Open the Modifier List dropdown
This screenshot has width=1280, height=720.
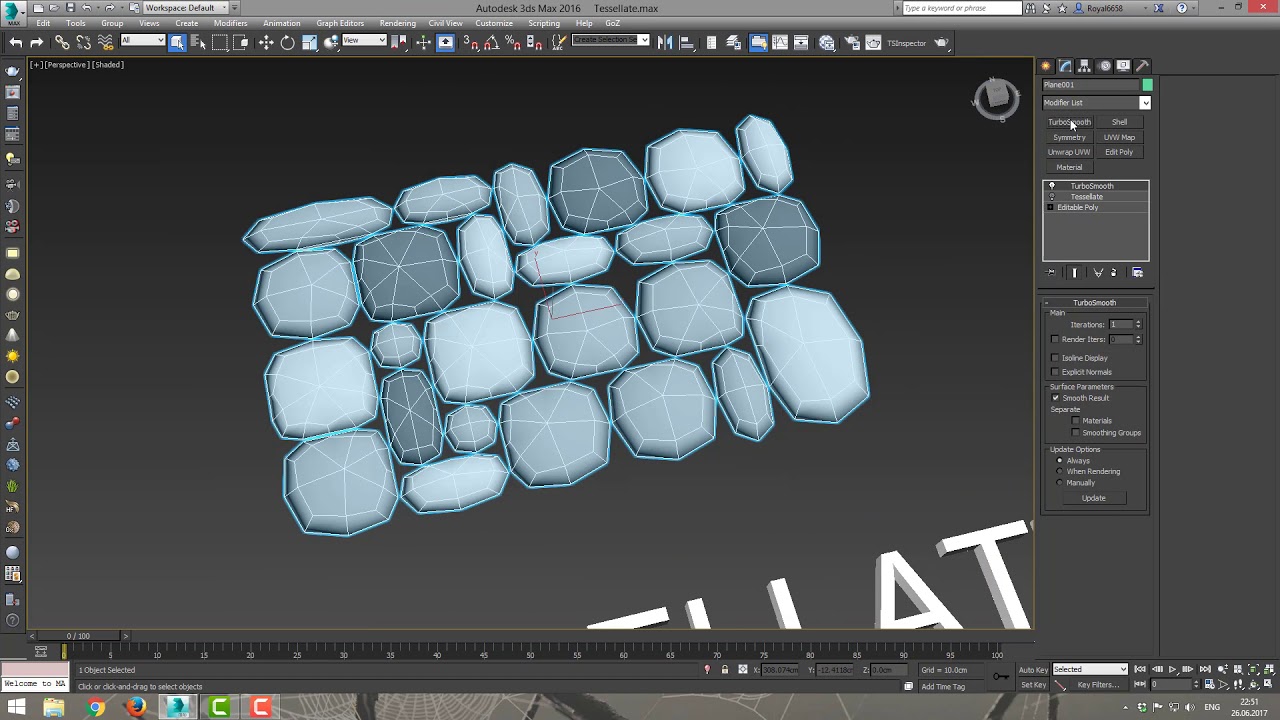[1096, 102]
